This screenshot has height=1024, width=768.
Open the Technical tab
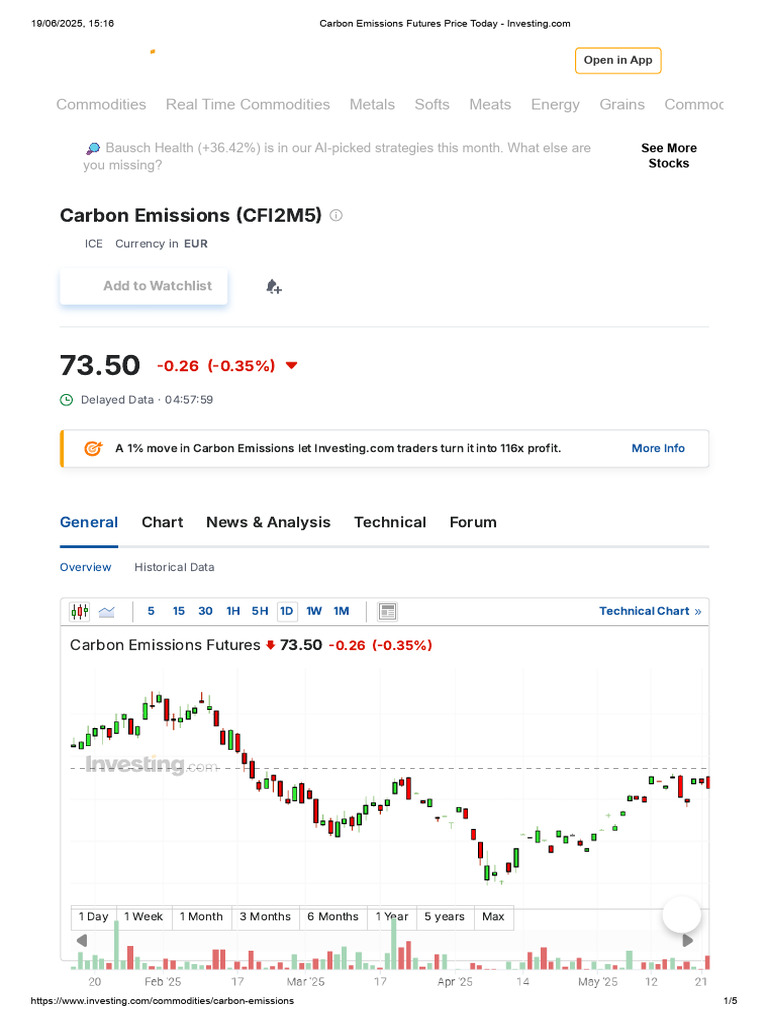pyautogui.click(x=390, y=522)
